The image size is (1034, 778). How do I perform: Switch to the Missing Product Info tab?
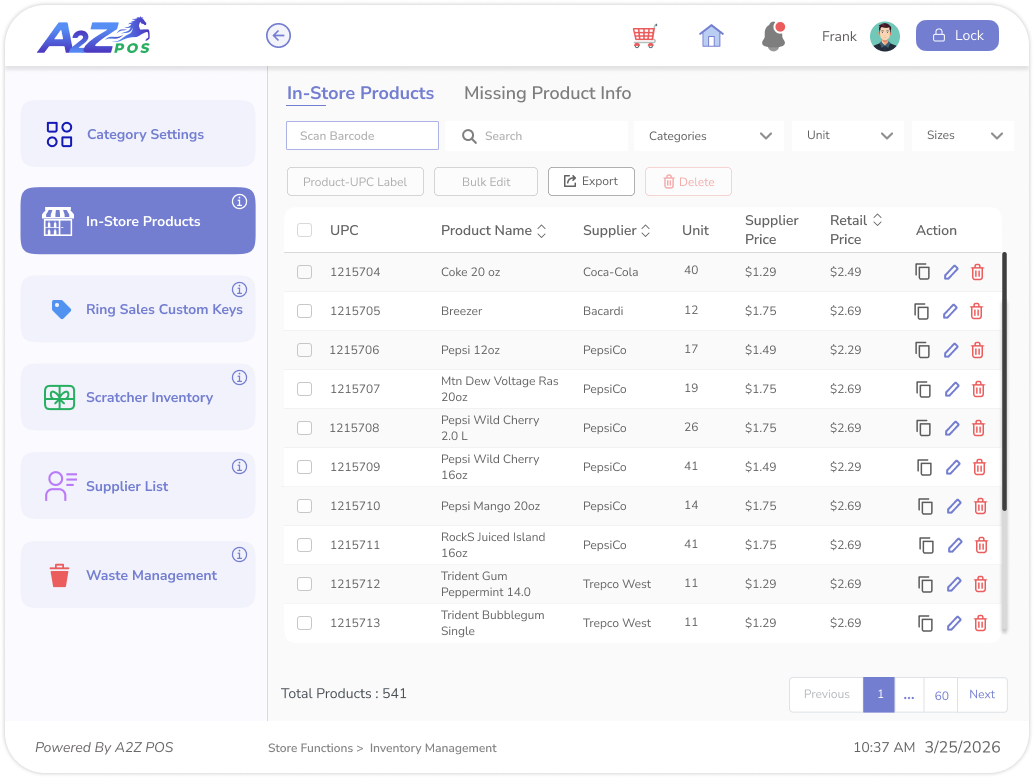546,93
